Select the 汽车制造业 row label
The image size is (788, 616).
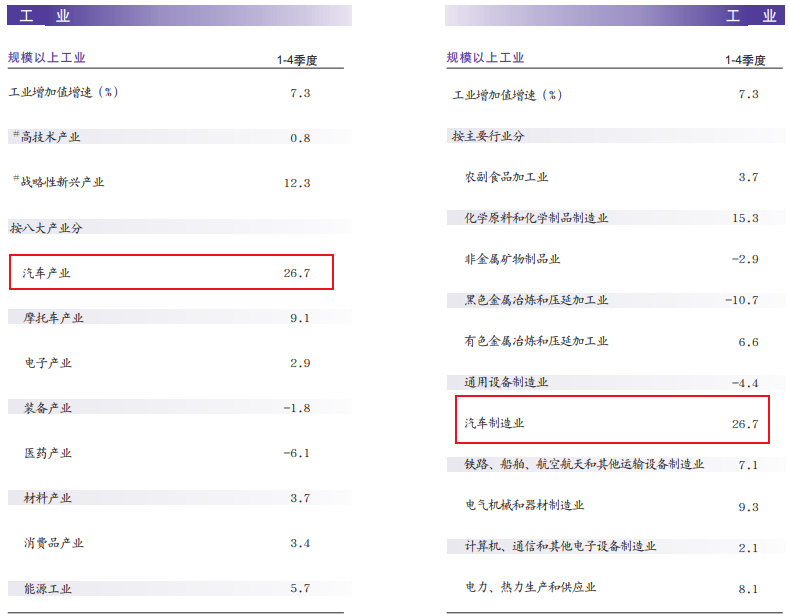[495, 423]
